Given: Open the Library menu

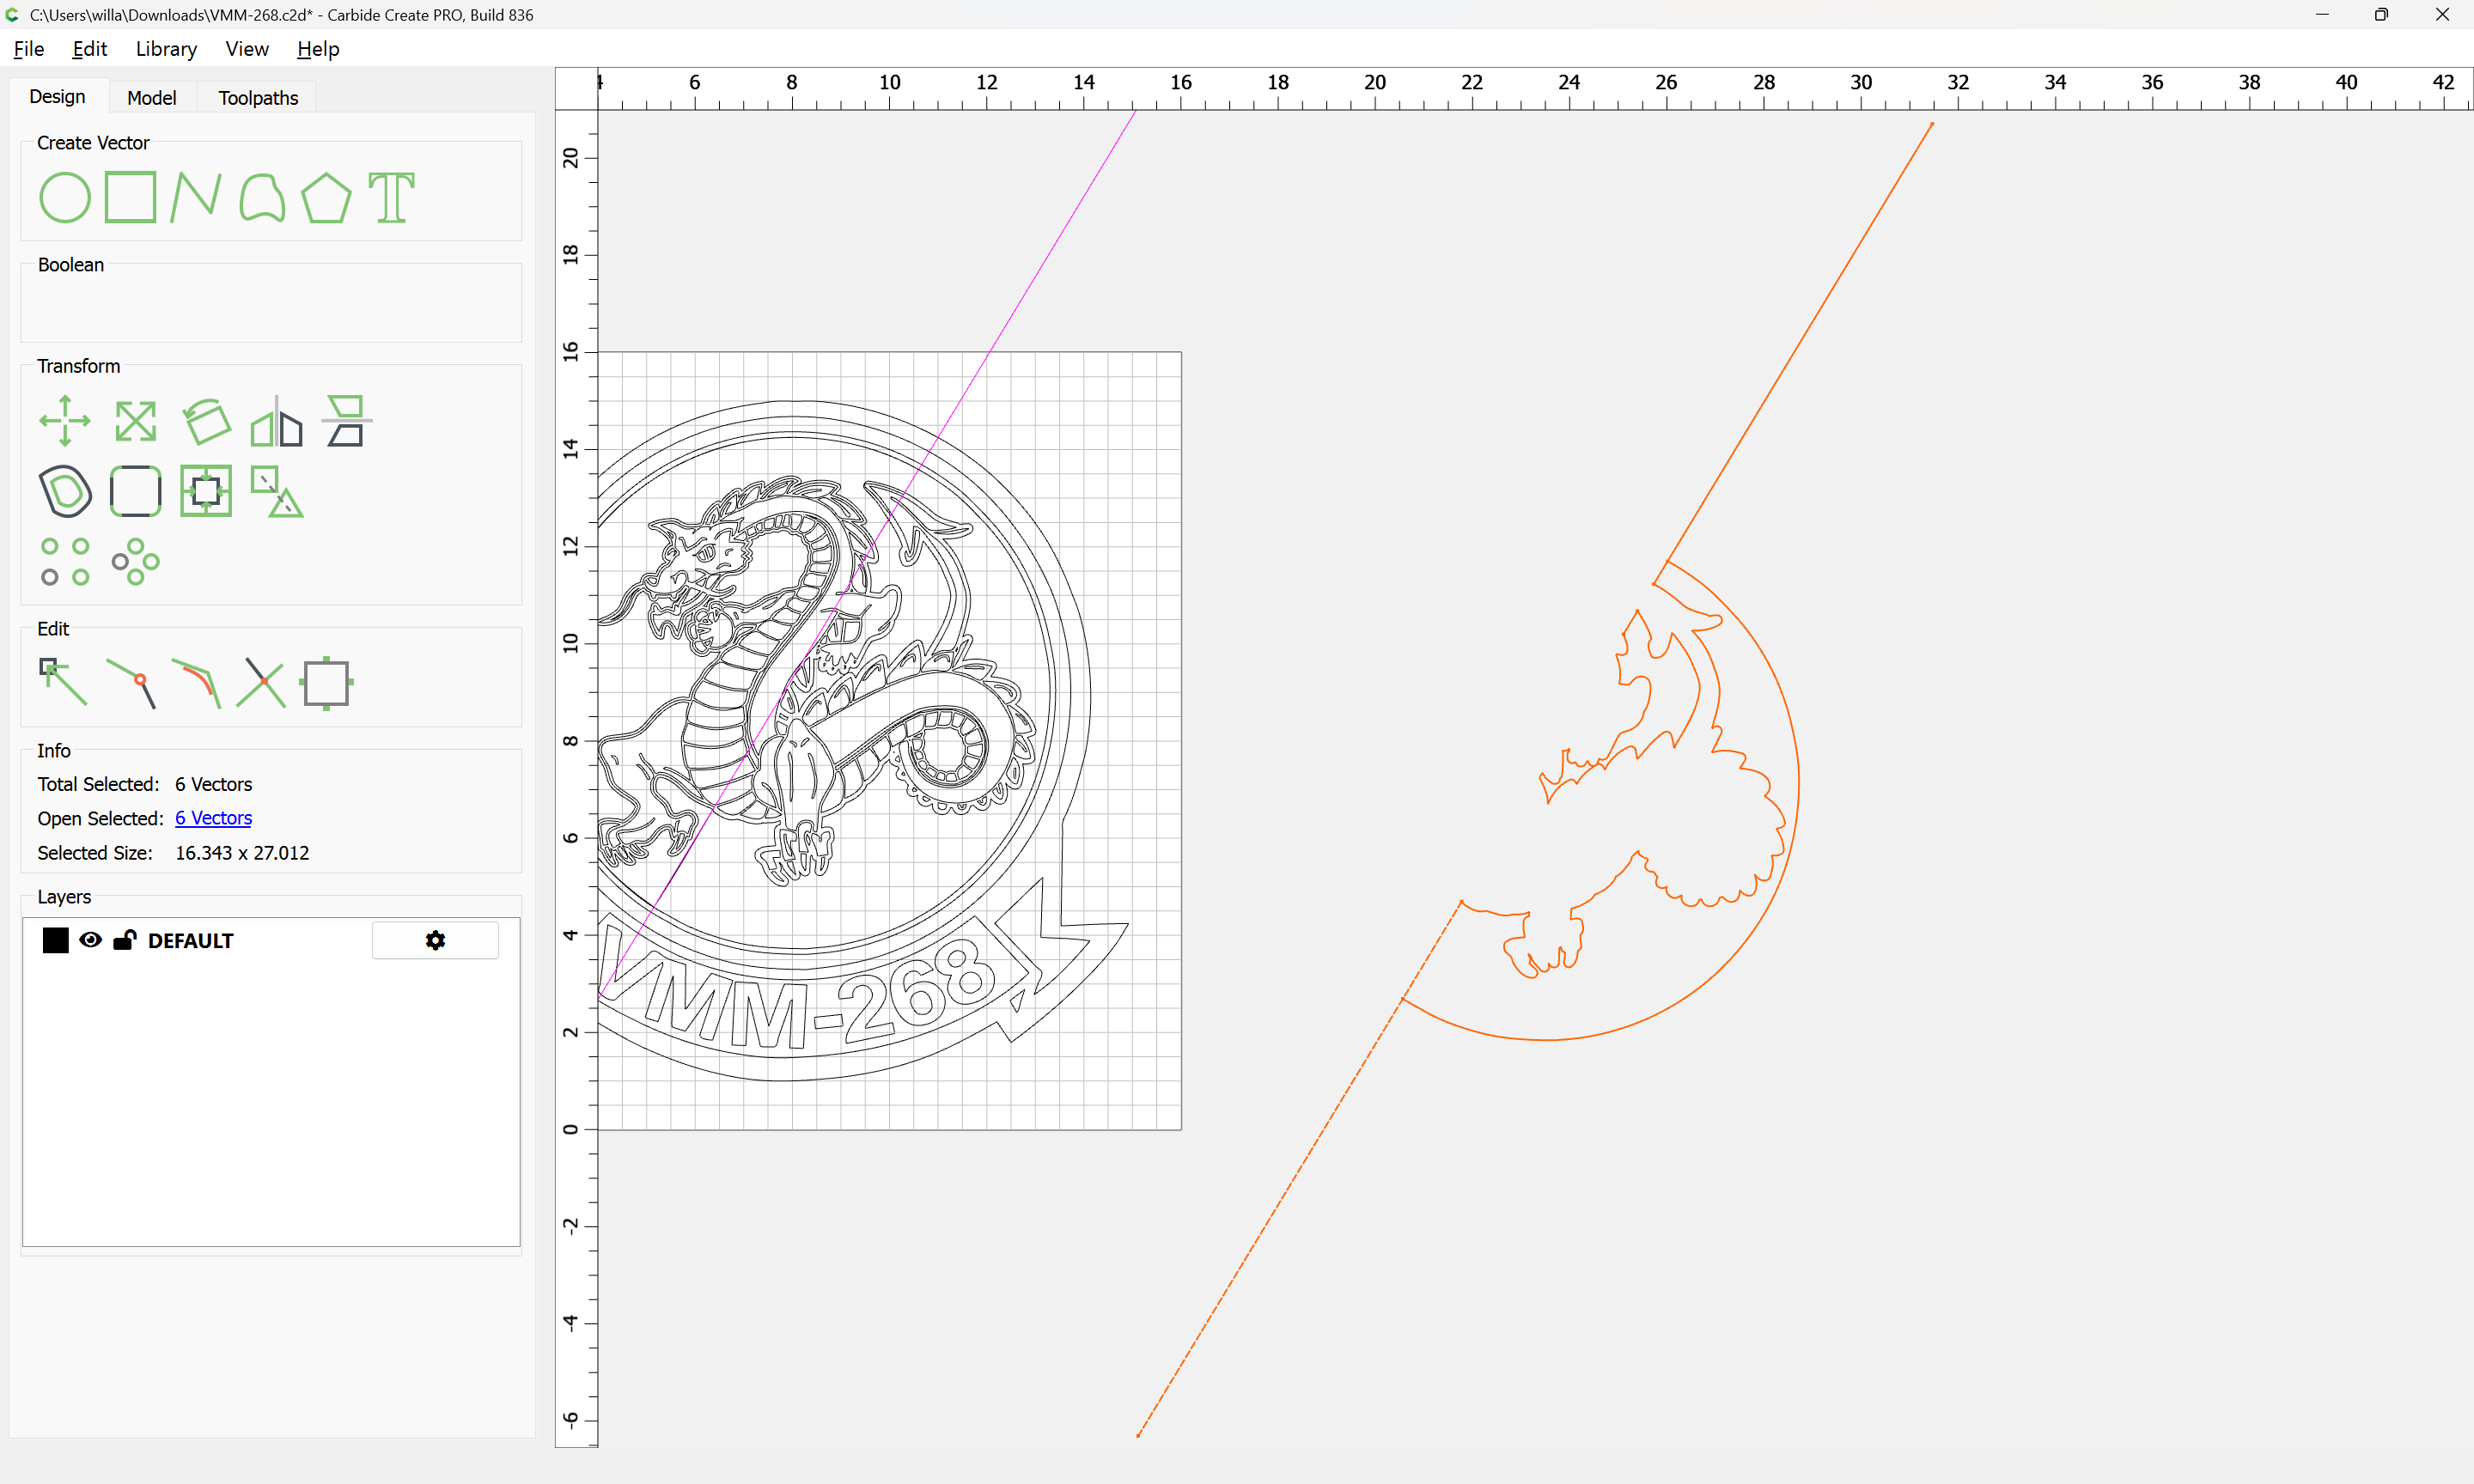Looking at the screenshot, I should (166, 49).
